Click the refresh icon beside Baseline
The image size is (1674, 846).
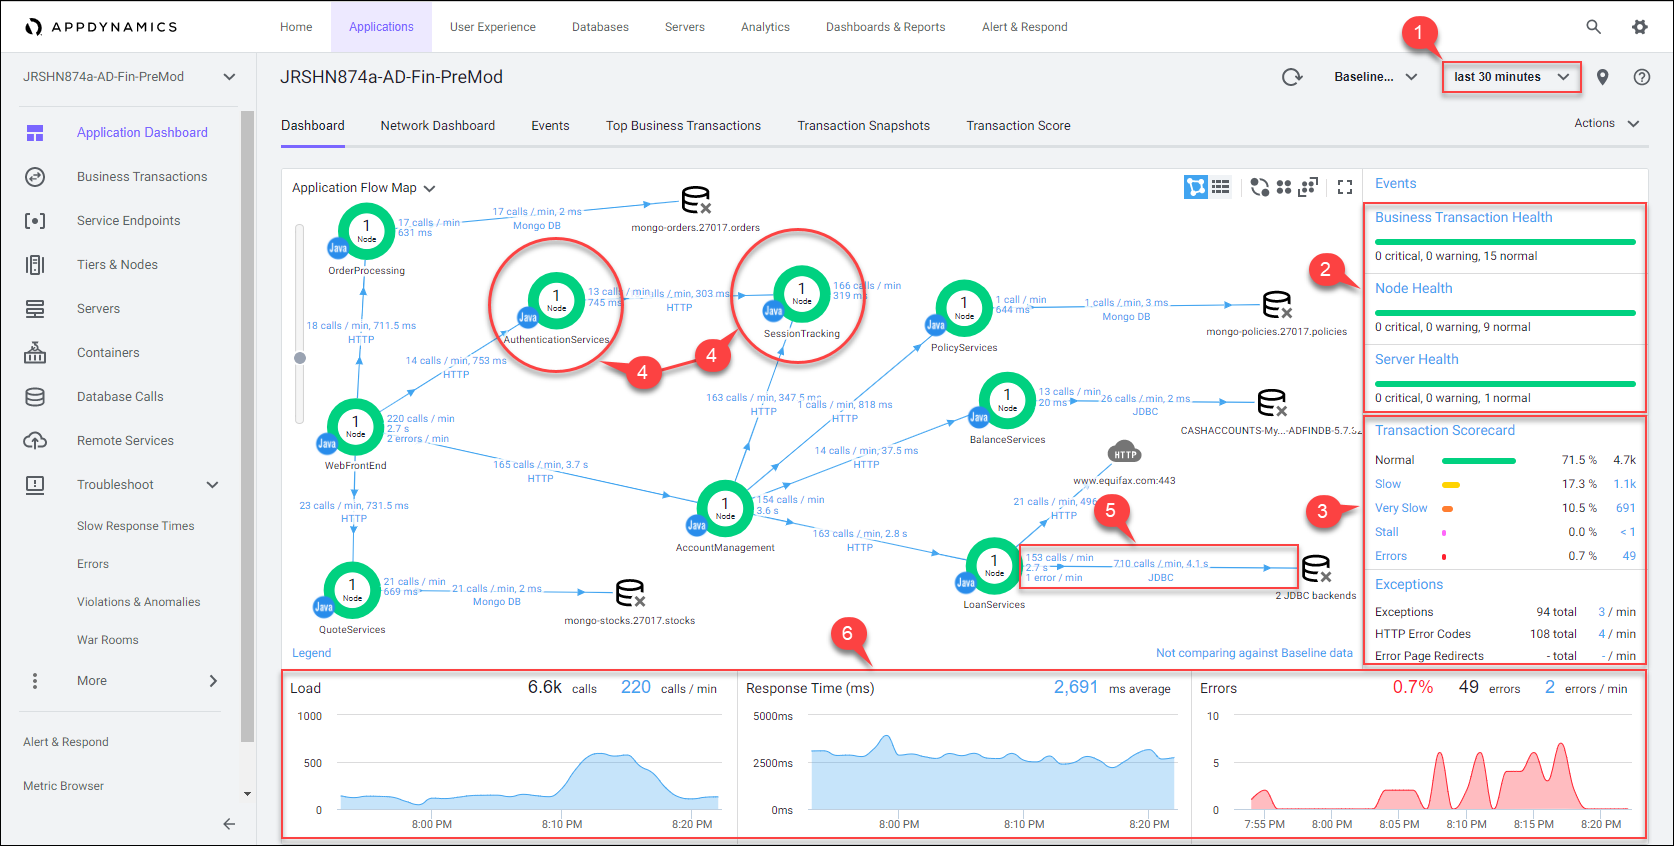click(x=1292, y=77)
